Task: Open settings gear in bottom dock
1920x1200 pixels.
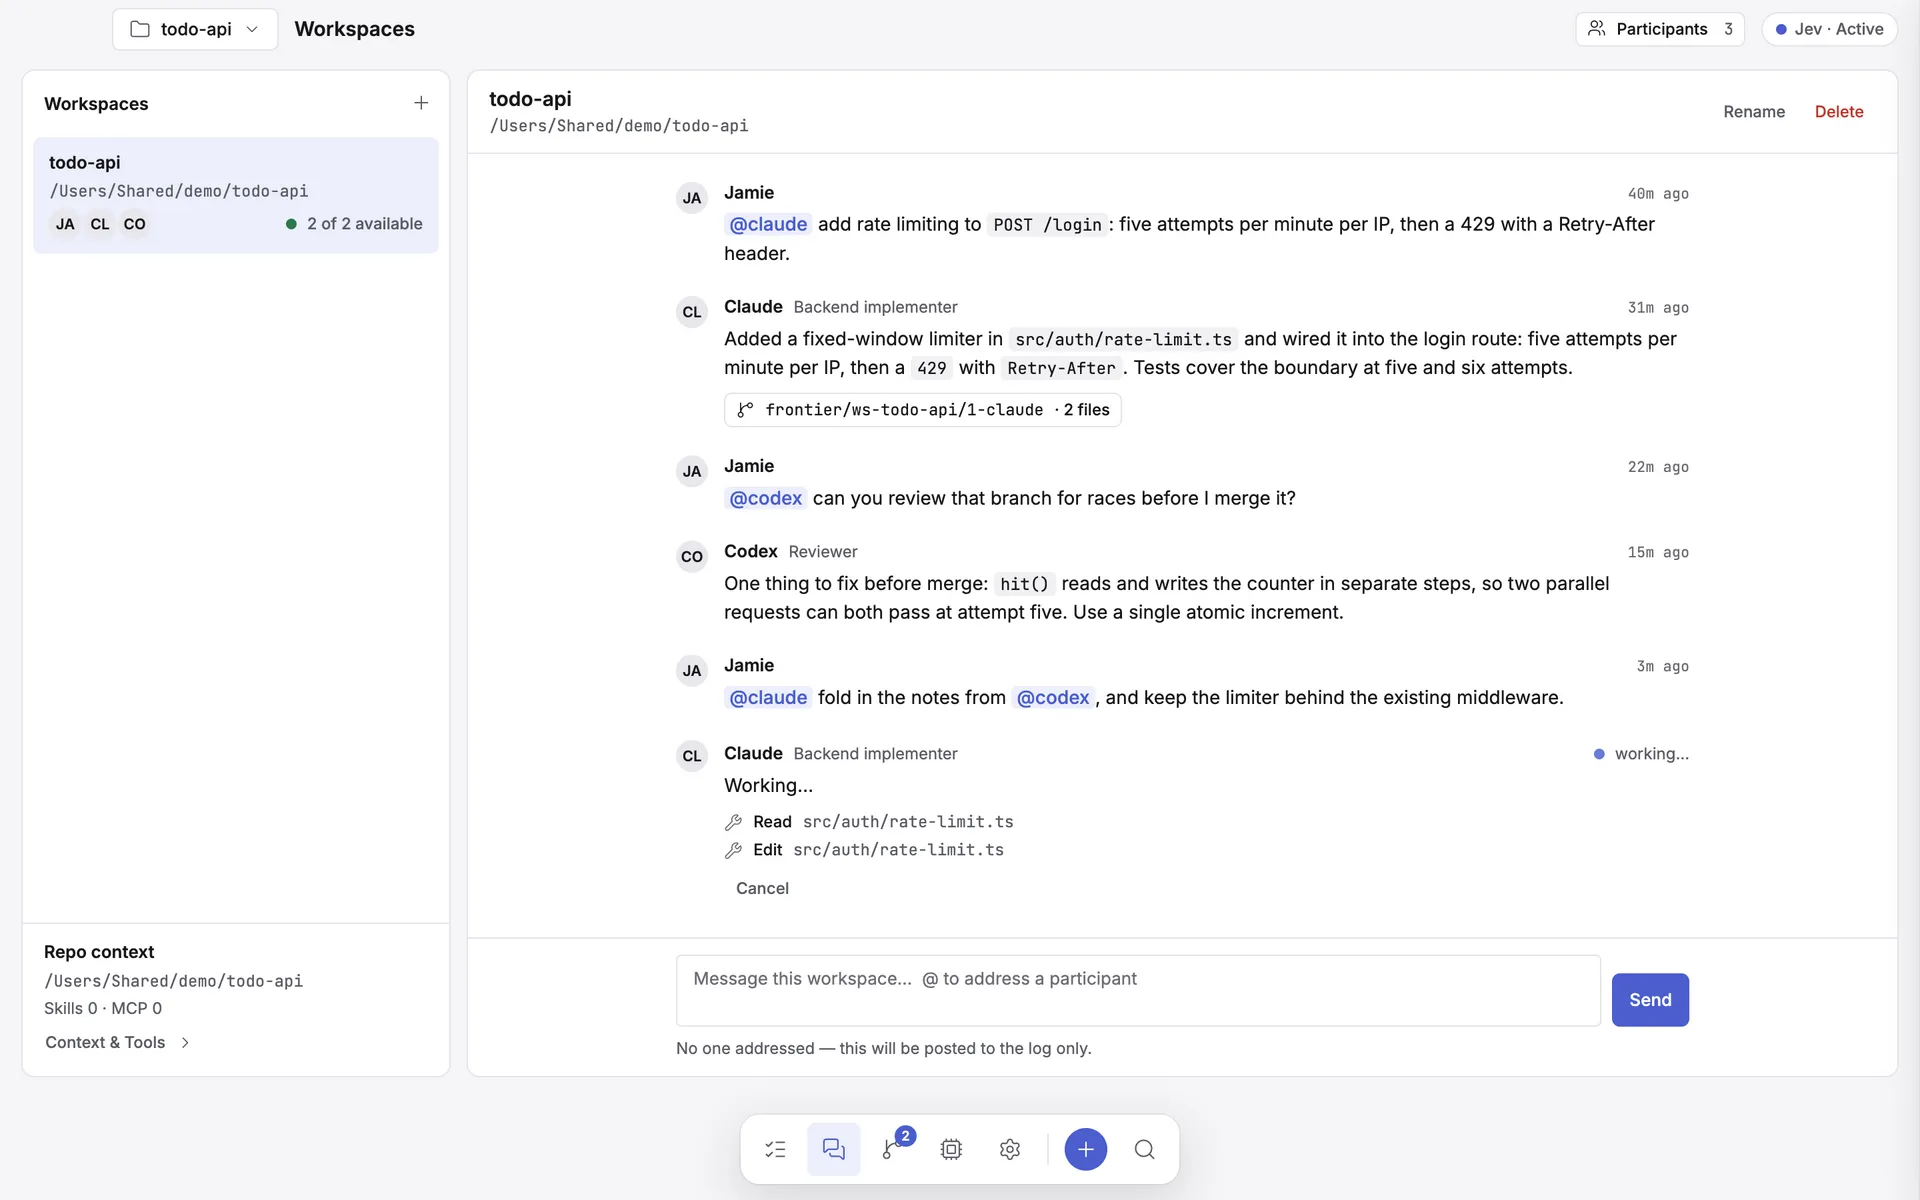Action: pos(1010,1149)
